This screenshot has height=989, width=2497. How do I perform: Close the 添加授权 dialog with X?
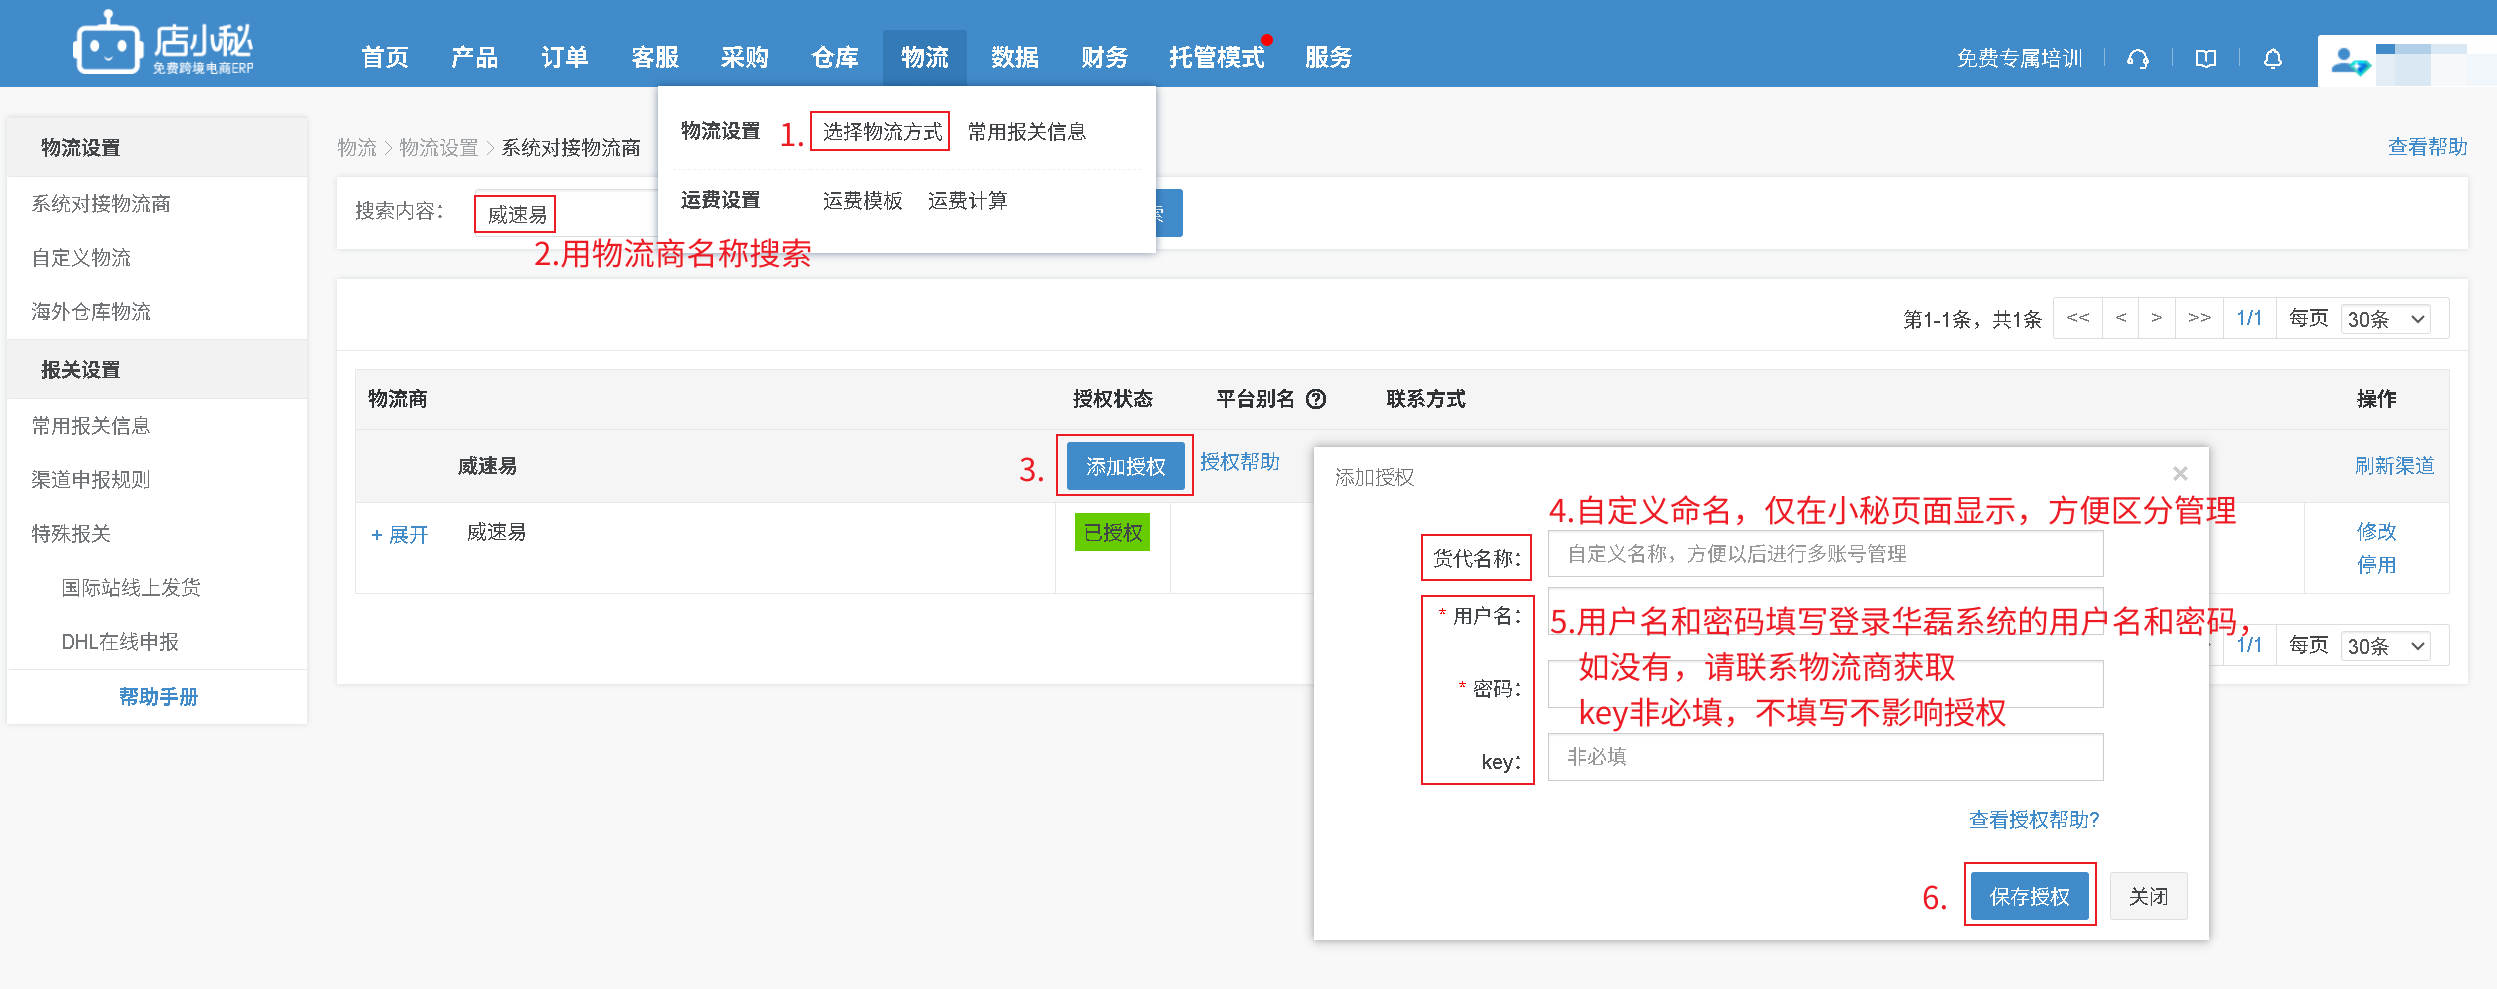coord(2180,473)
